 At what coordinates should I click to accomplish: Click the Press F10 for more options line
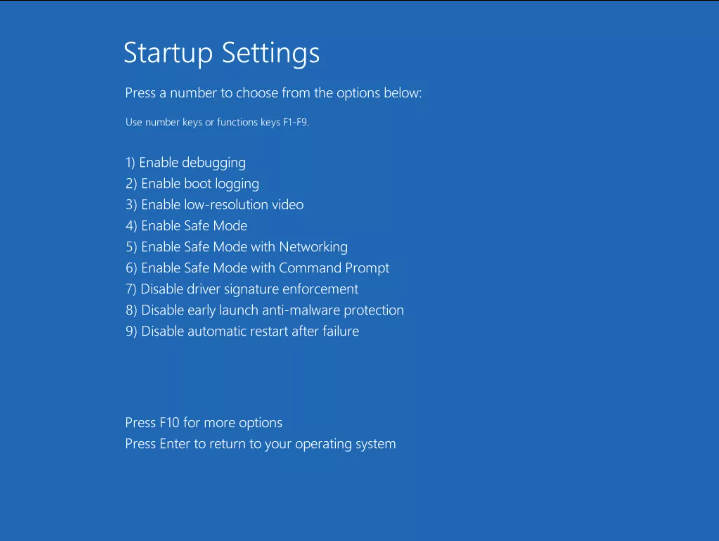pyautogui.click(x=204, y=423)
